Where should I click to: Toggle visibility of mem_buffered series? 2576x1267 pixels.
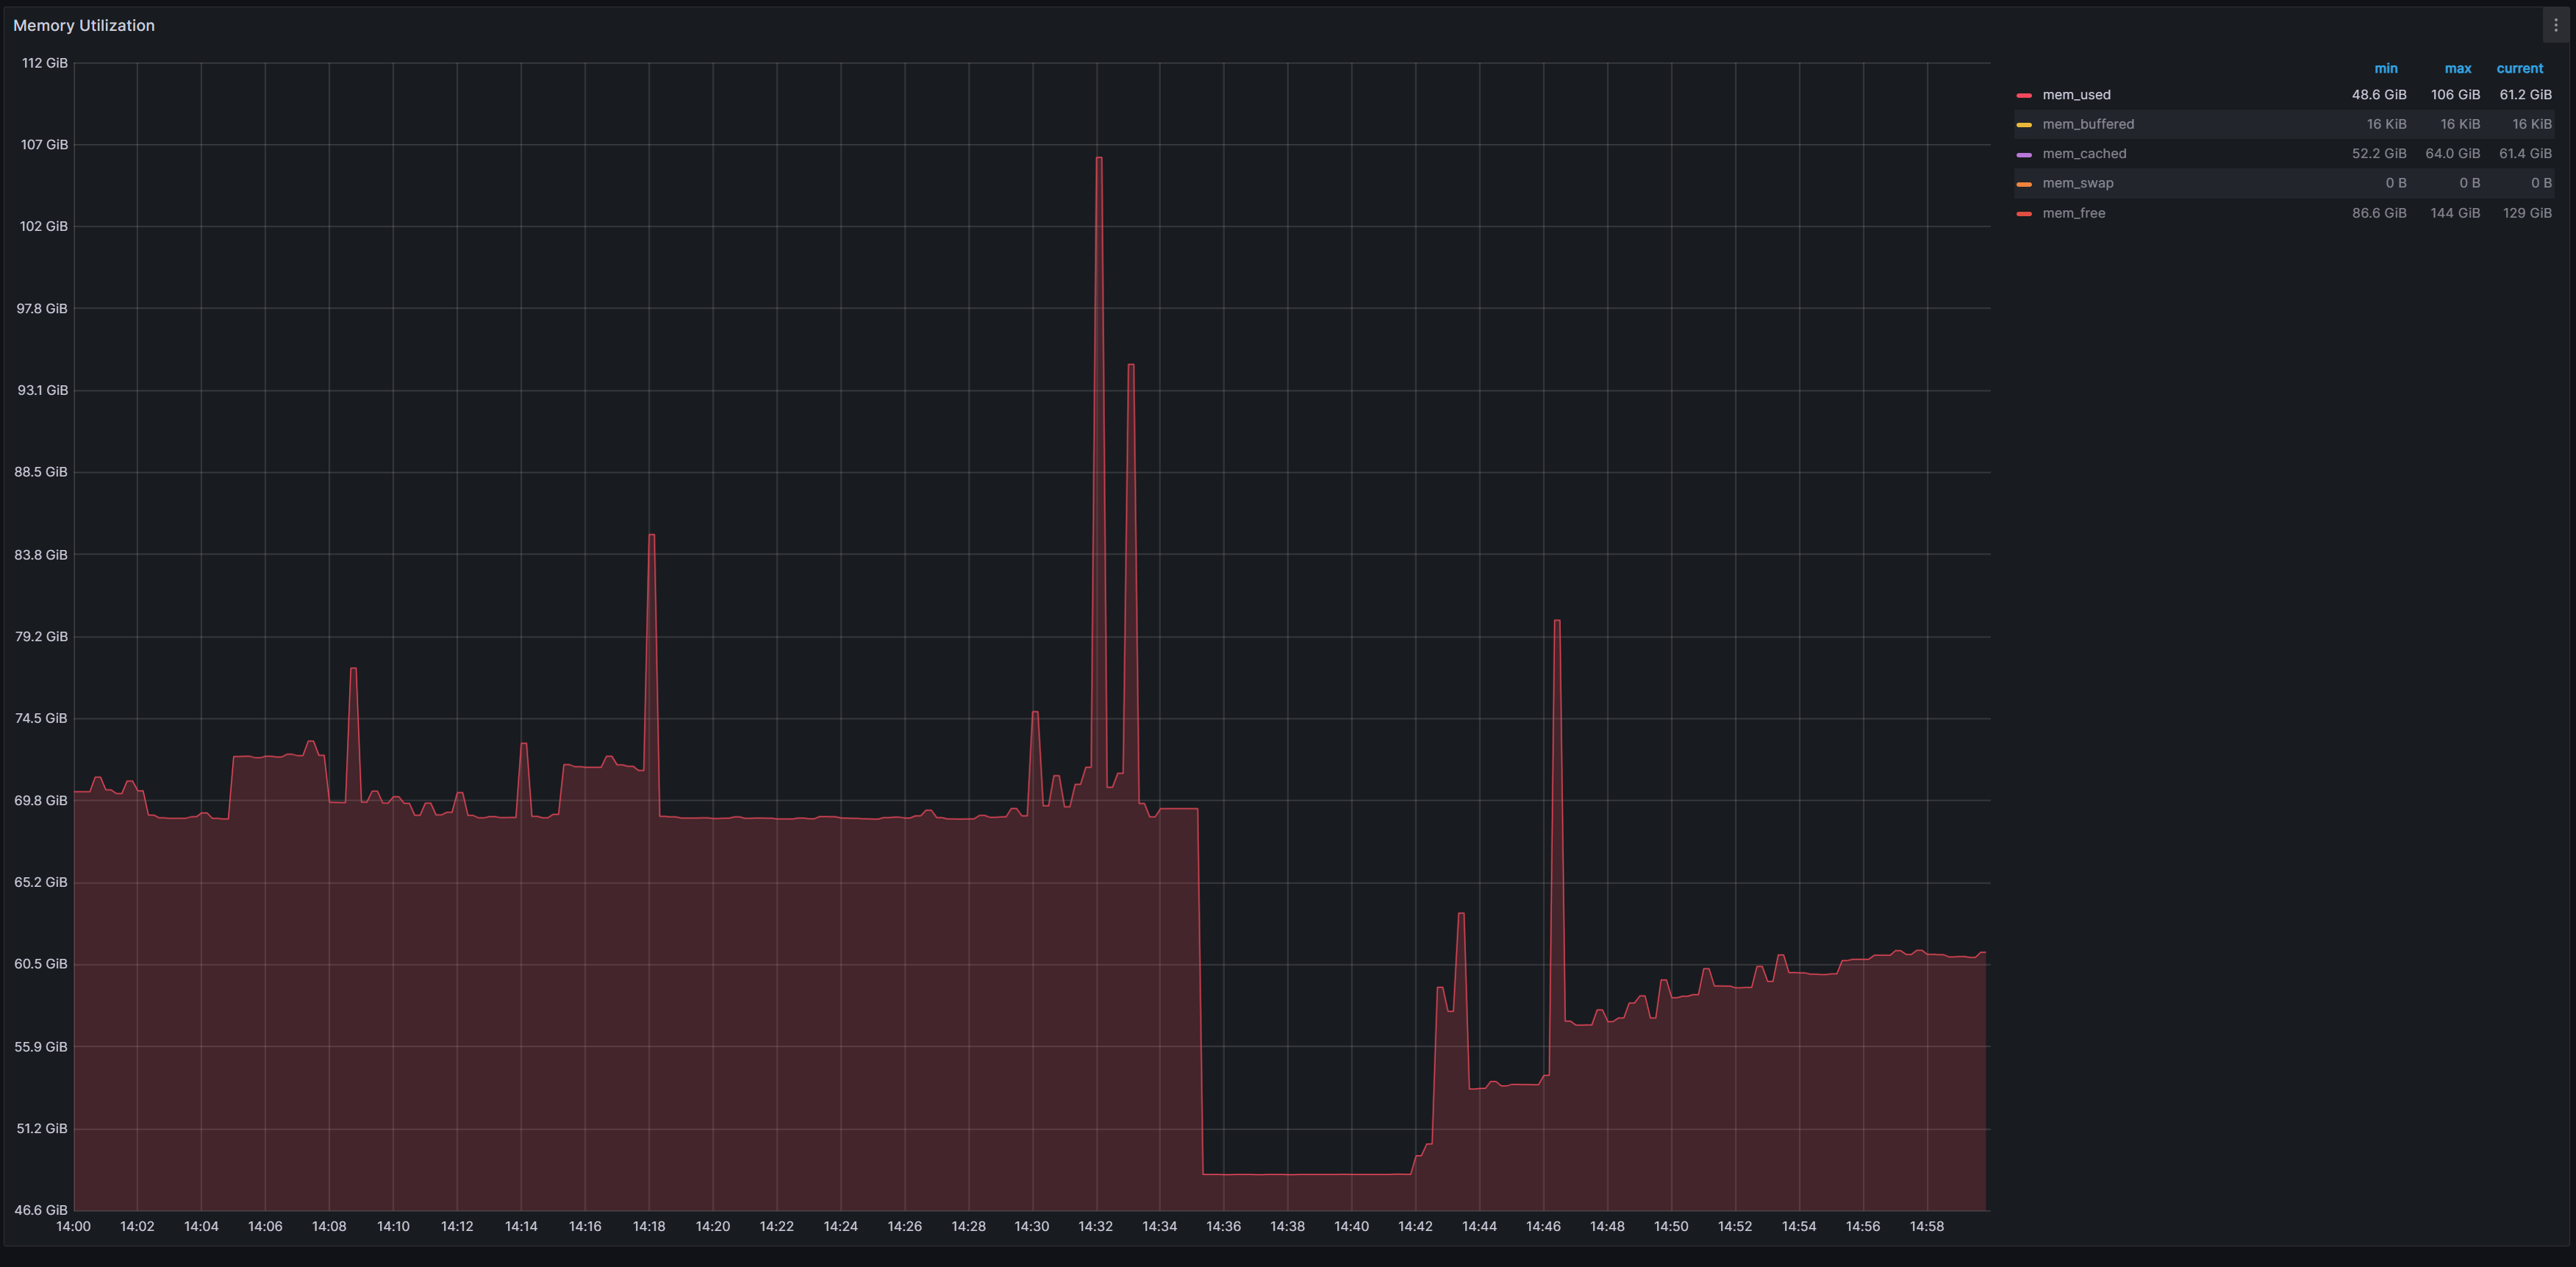tap(2088, 124)
